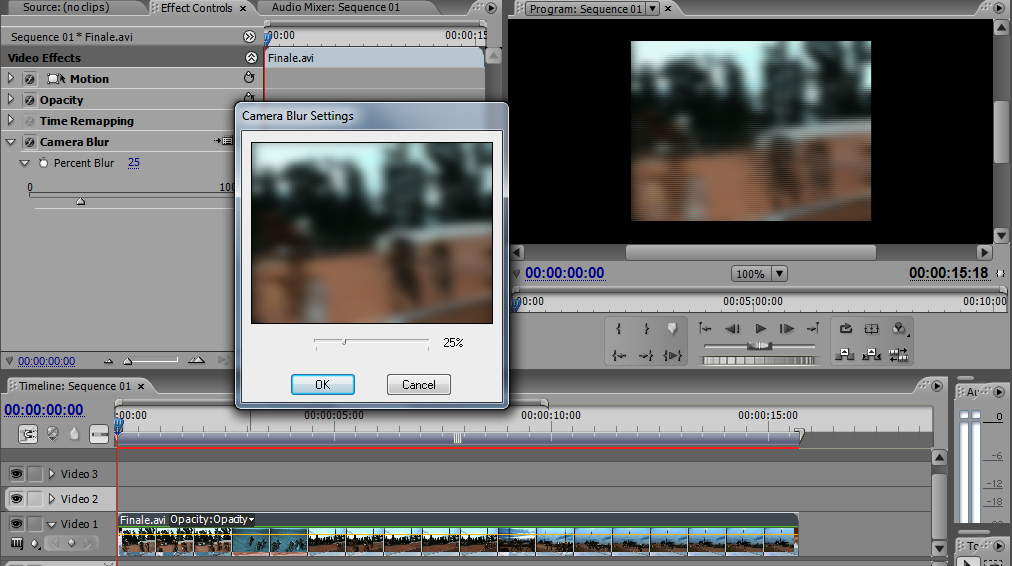The width and height of the screenshot is (1012, 566).
Task: Go to previous edit point
Action: 705,328
